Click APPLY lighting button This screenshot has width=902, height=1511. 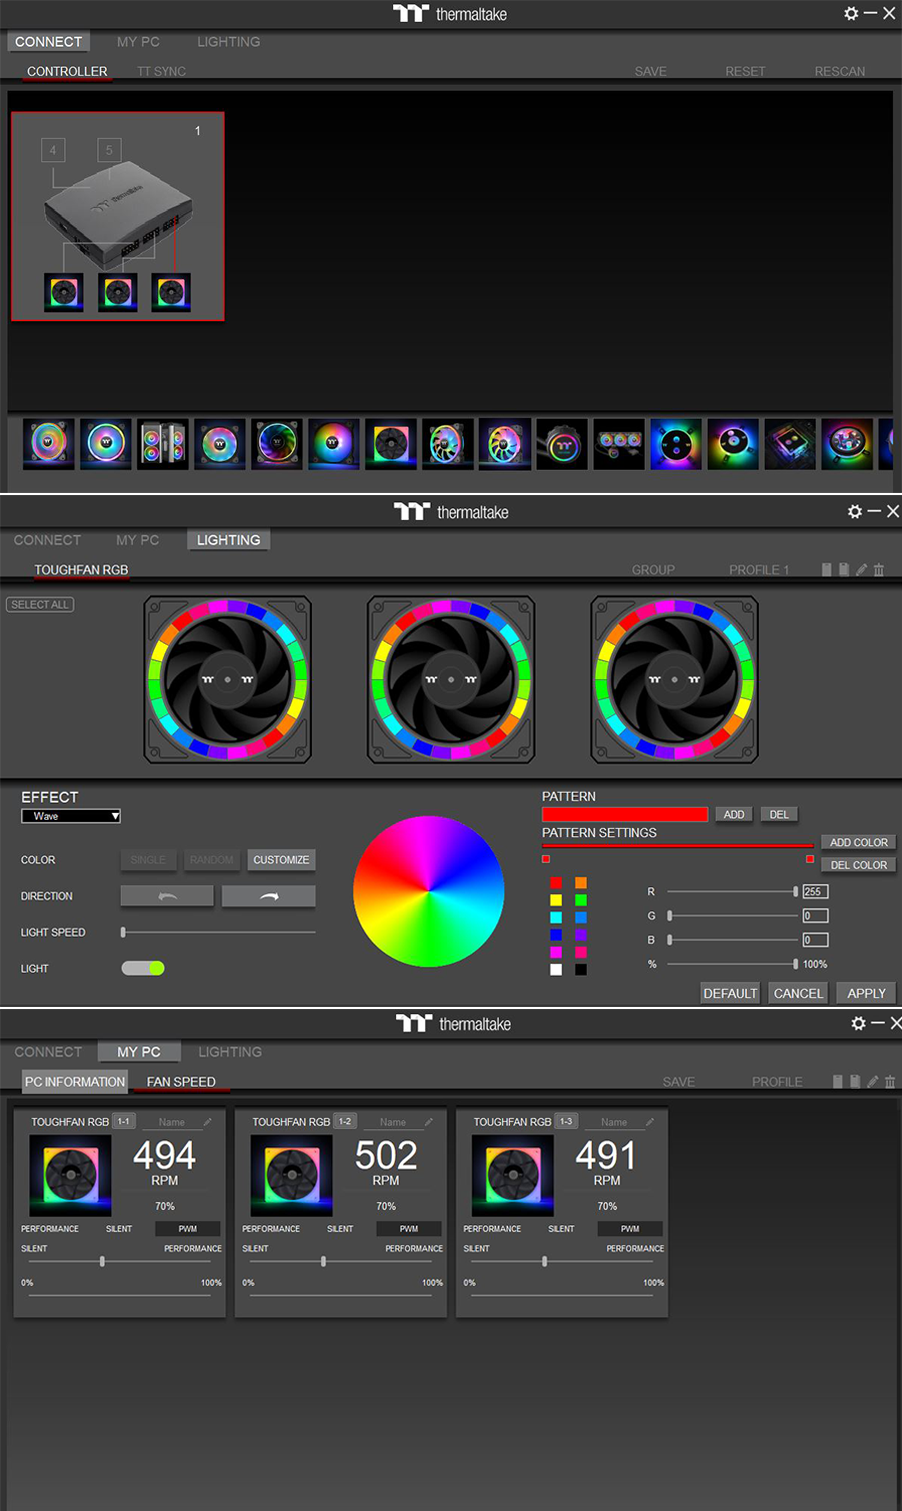click(867, 993)
